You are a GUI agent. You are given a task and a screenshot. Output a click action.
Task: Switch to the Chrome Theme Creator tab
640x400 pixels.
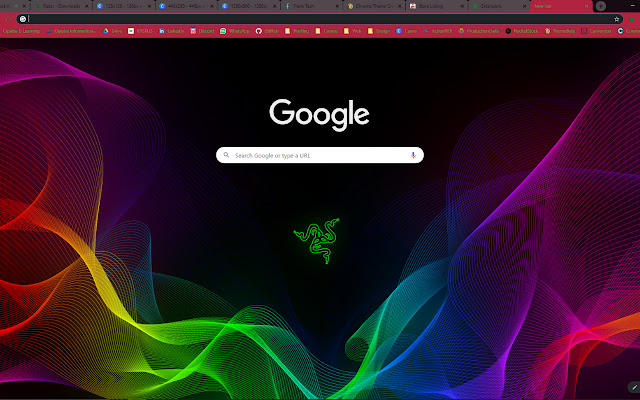(374, 6)
